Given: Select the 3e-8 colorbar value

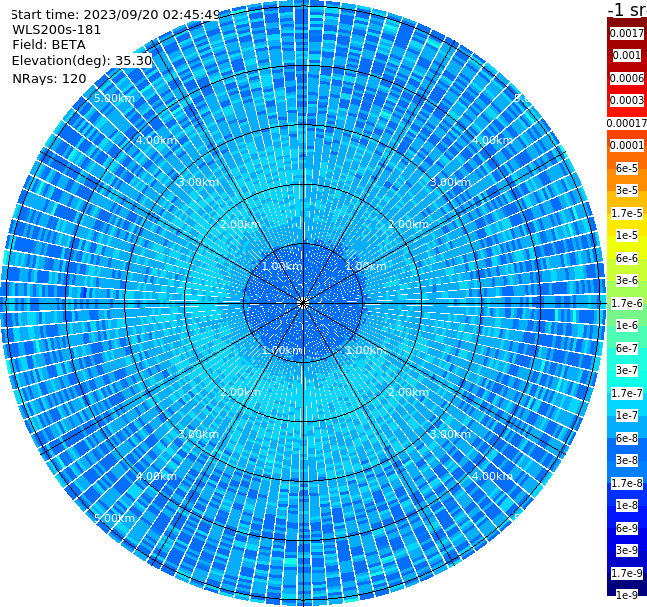Looking at the screenshot, I should click(627, 460).
